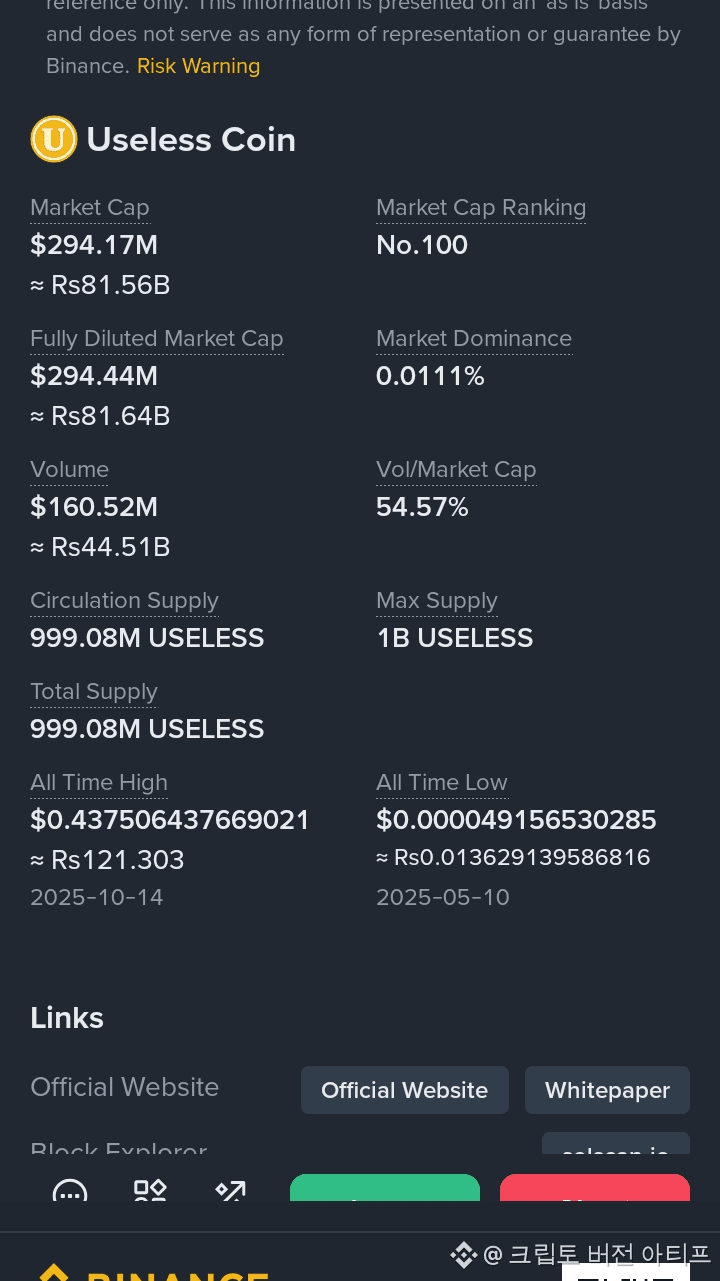This screenshot has width=720, height=1281.
Task: Tap the Market Dominance label
Action: coord(474,338)
